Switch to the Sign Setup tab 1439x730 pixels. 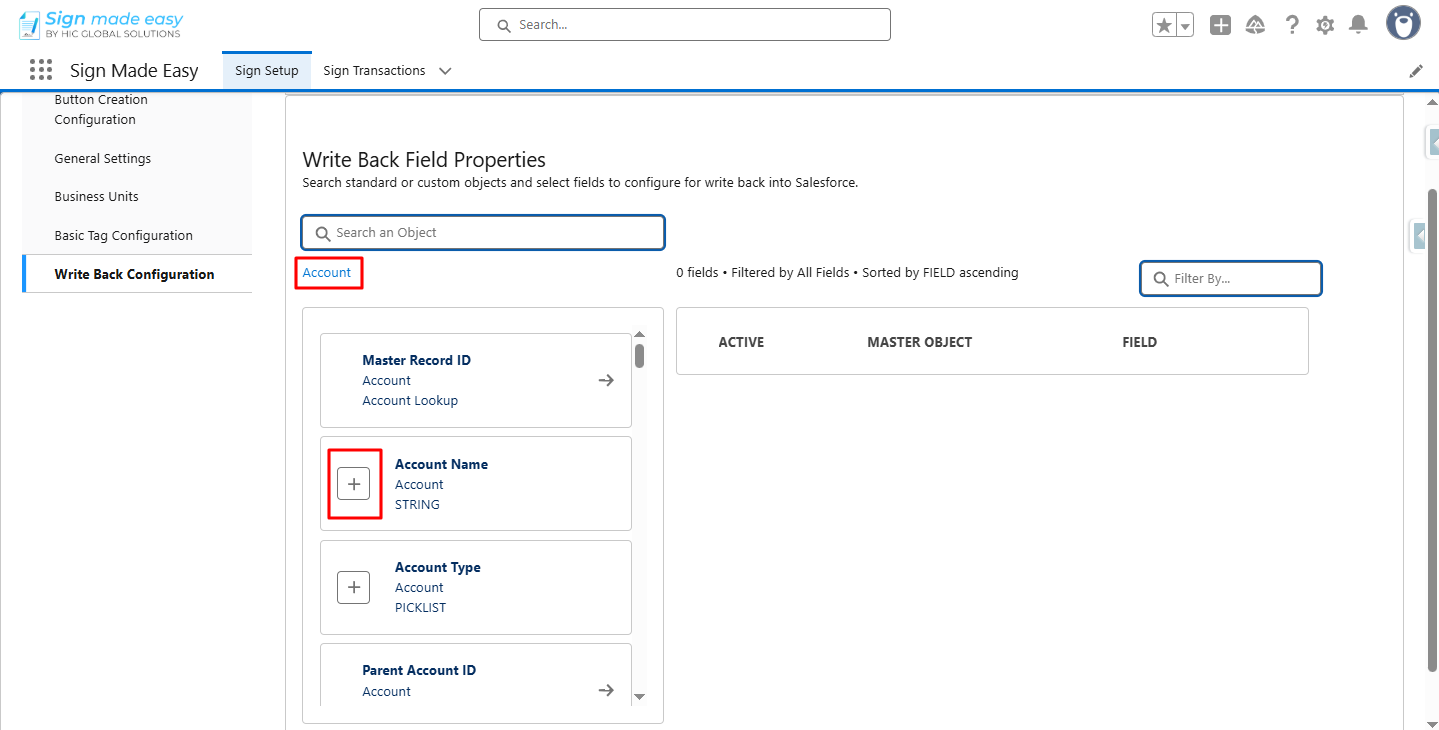pyautogui.click(x=266, y=71)
